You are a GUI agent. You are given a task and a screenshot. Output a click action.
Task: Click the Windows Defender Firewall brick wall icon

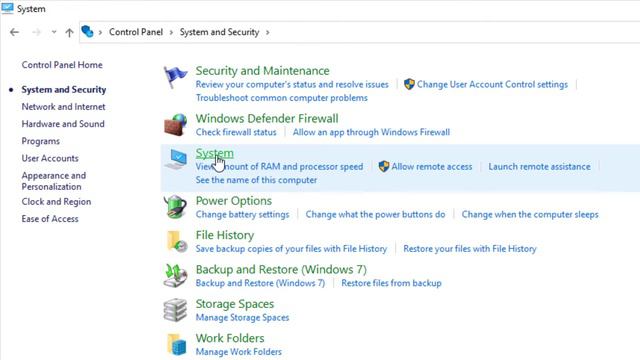(x=176, y=124)
